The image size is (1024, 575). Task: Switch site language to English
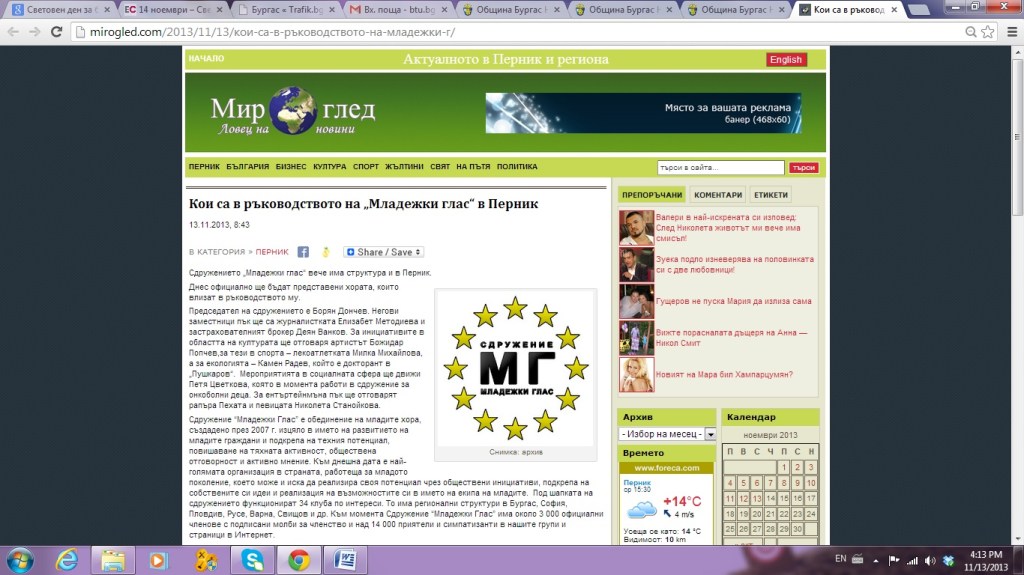(786, 60)
